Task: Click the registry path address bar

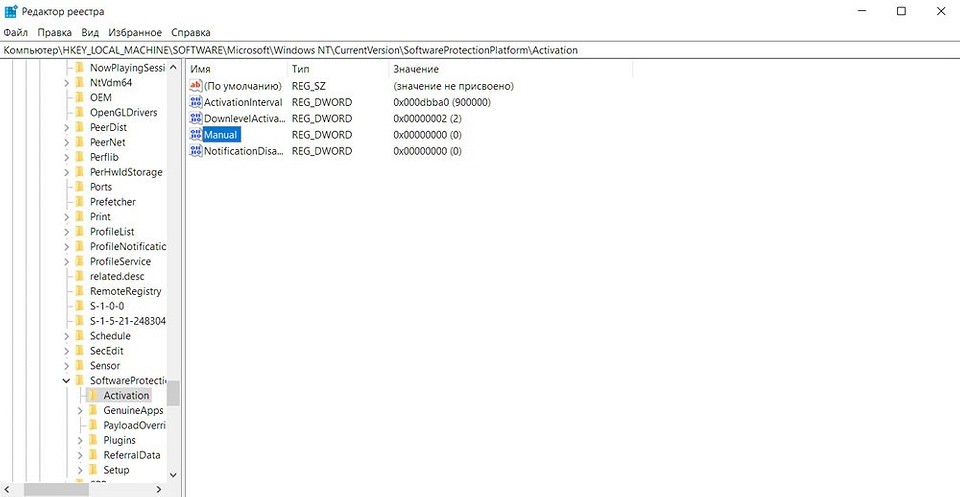Action: (x=480, y=50)
